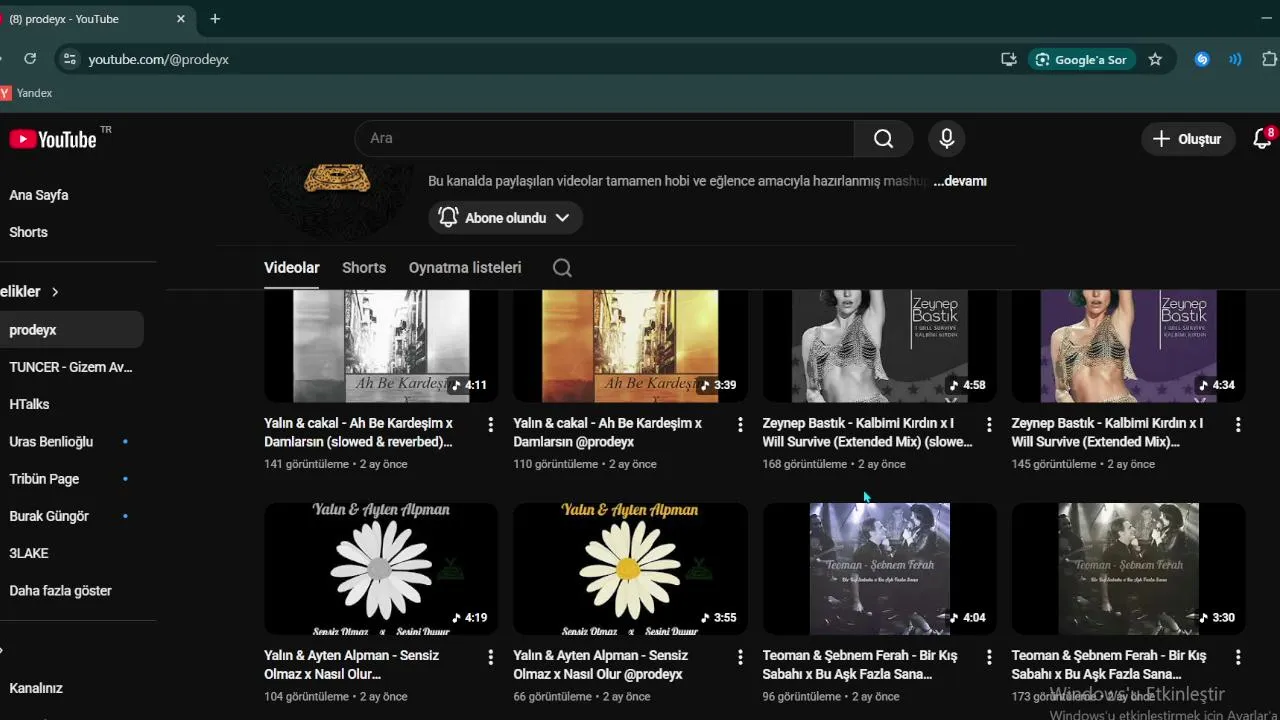The height and width of the screenshot is (720, 1280).
Task: Play Zeynep Bastık 4:34 thumbnail
Action: tap(1128, 346)
